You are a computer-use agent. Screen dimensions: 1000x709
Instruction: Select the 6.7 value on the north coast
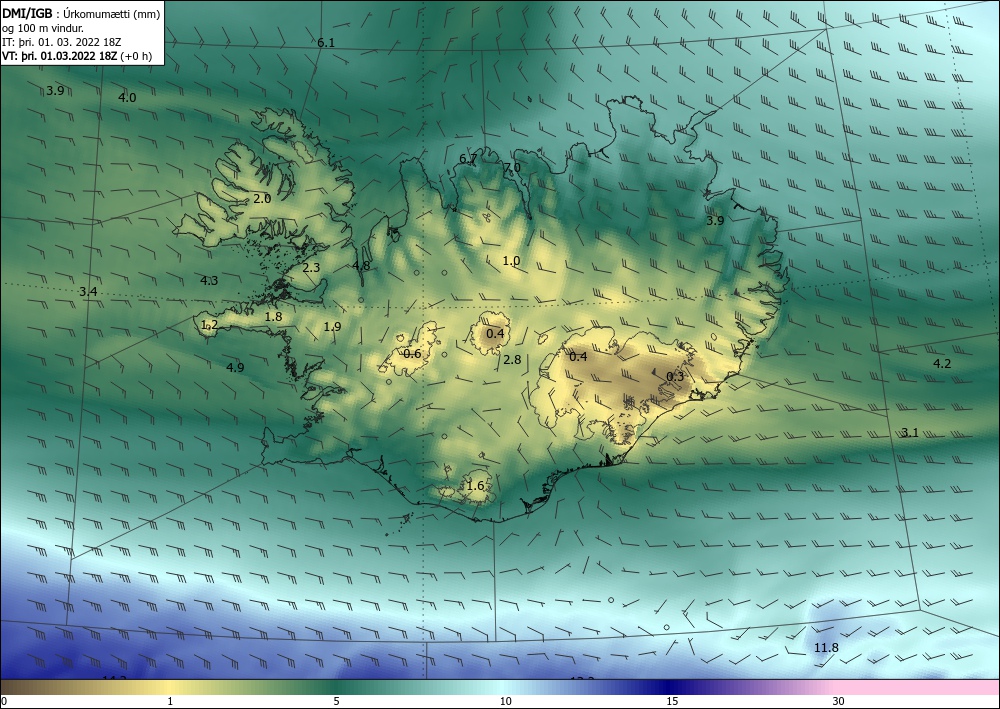pyautogui.click(x=467, y=159)
